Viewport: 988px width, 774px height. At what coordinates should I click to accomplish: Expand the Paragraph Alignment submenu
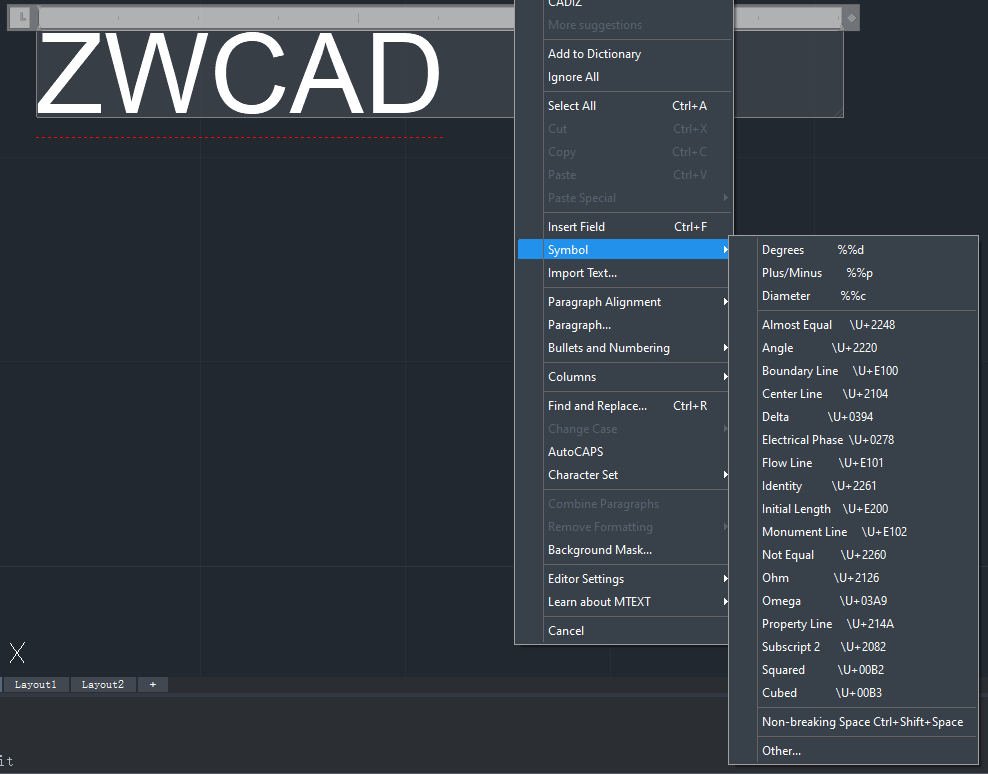coord(624,302)
